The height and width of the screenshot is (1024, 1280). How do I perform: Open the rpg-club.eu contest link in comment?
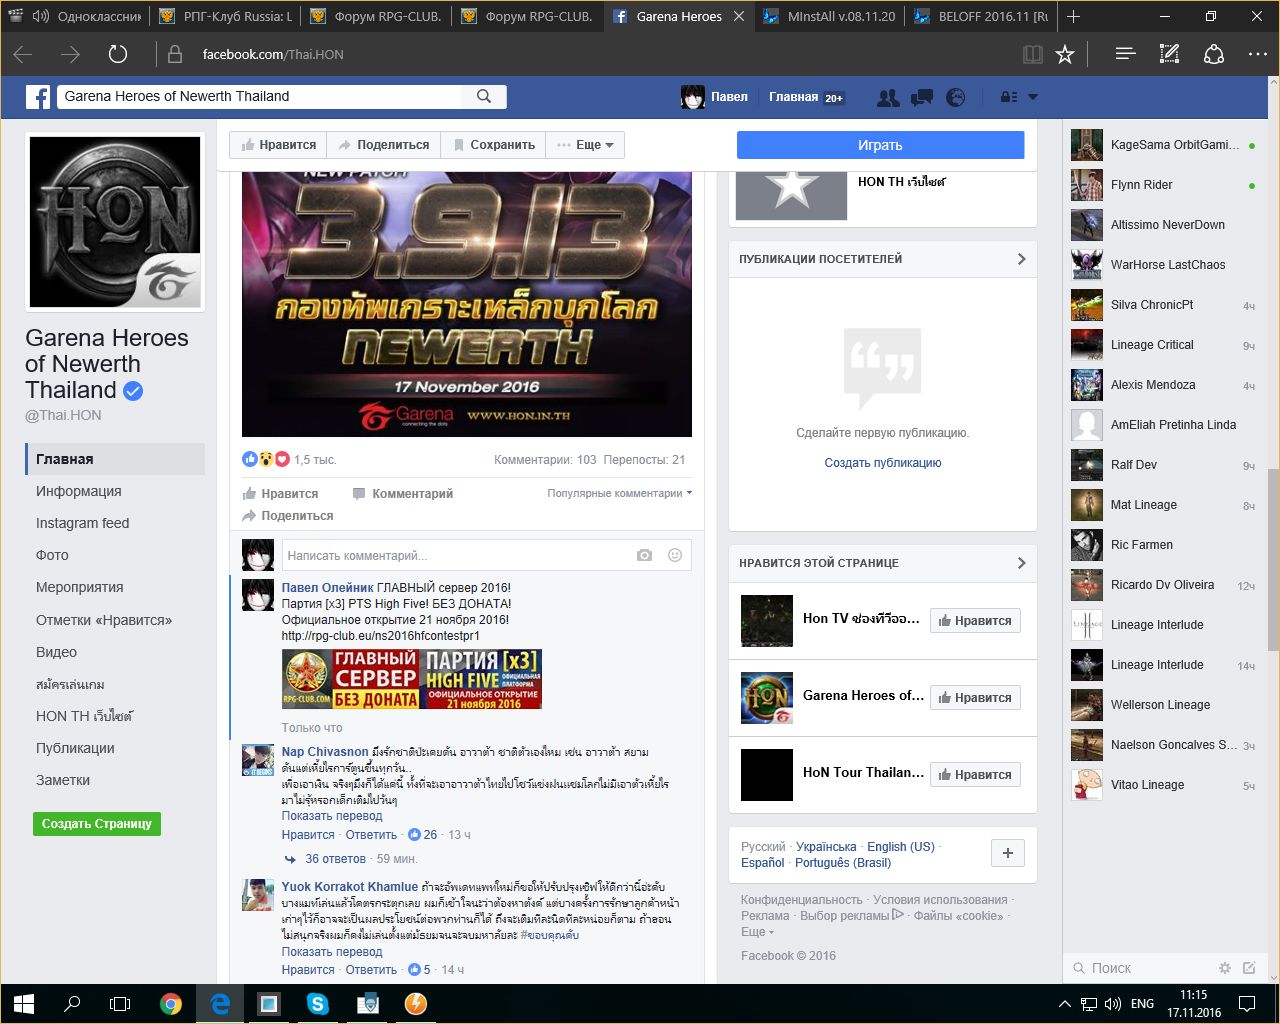[x=381, y=636]
